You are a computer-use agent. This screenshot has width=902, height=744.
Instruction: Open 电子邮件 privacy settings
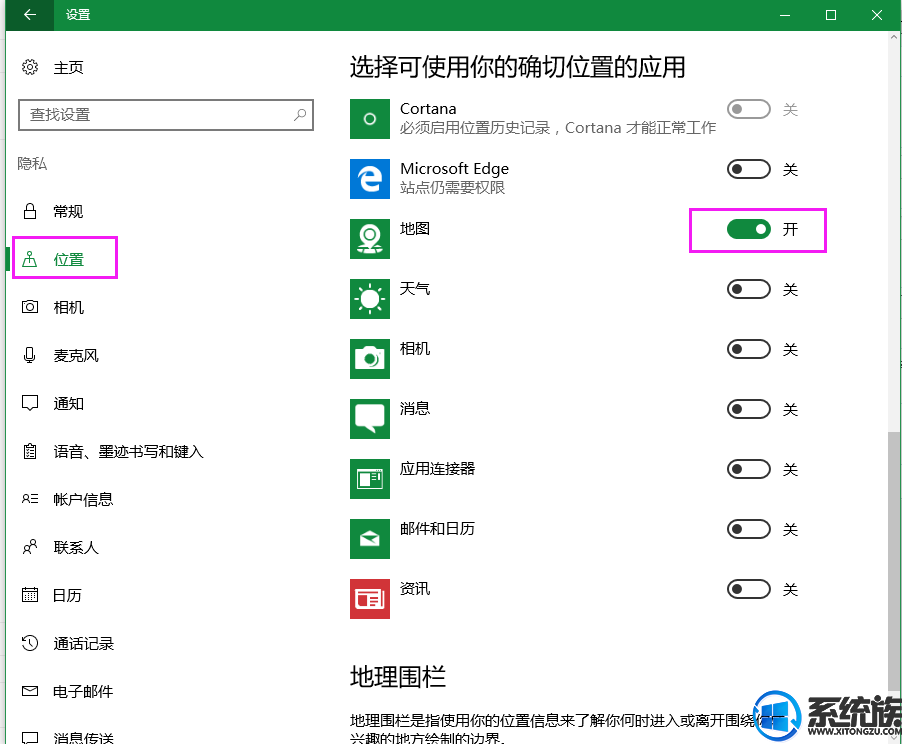click(83, 691)
